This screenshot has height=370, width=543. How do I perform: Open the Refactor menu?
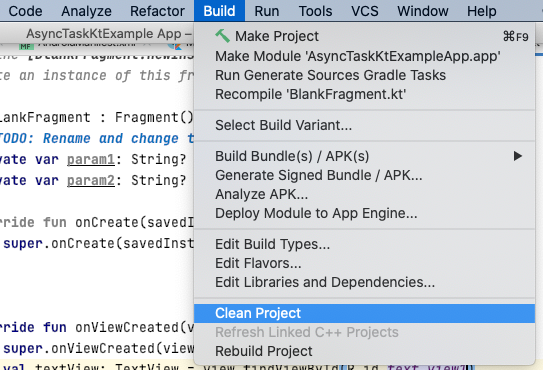[157, 11]
